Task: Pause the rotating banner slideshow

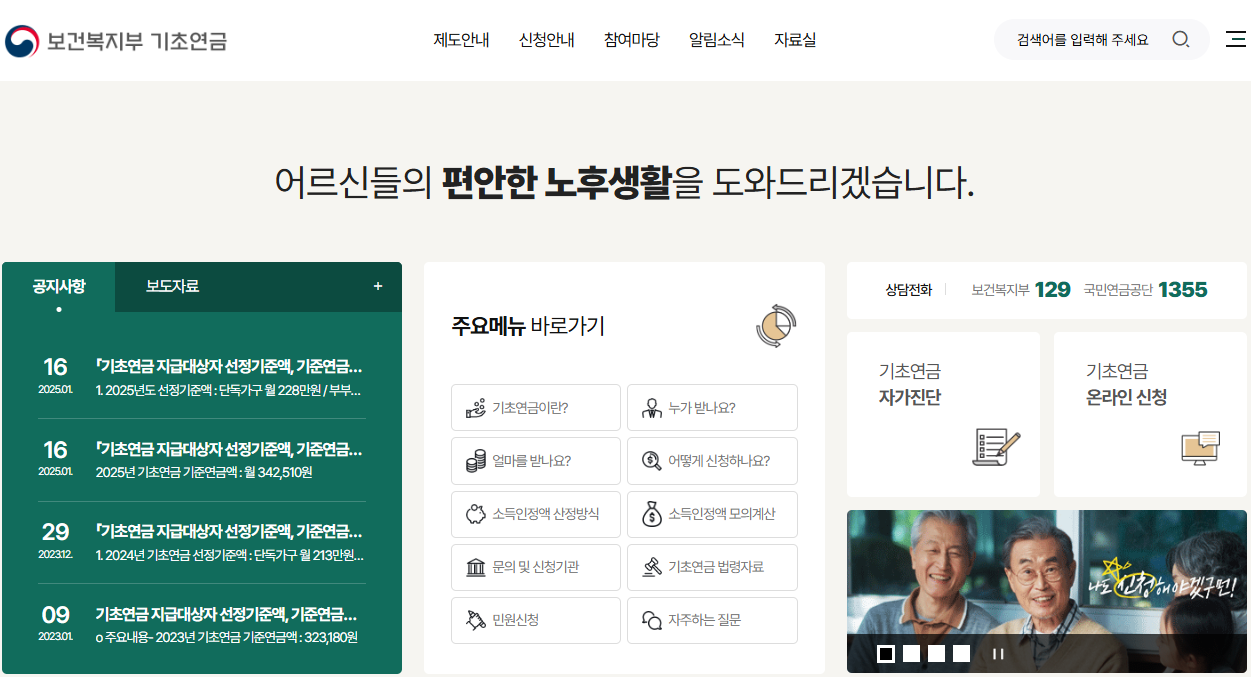Action: point(997,653)
